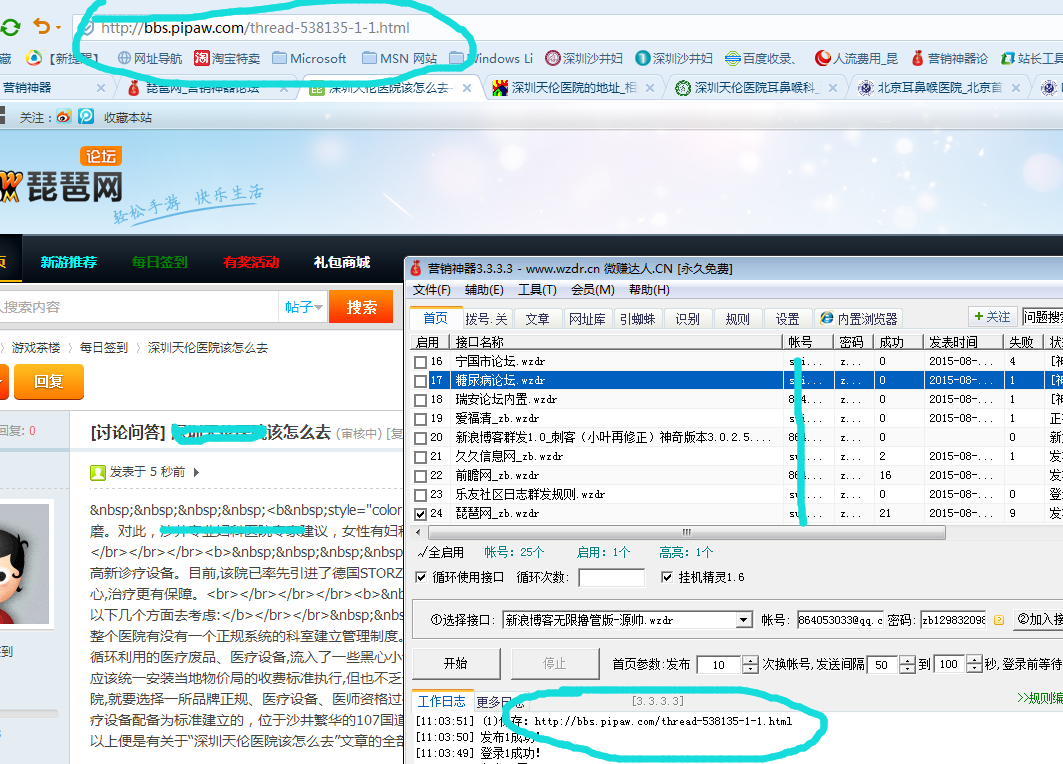Click into the 循环次数 input field
1063x764 pixels.
point(611,577)
